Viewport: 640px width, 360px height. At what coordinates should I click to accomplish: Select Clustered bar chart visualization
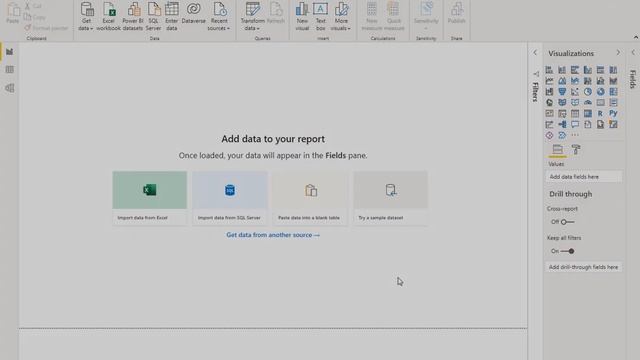575,70
